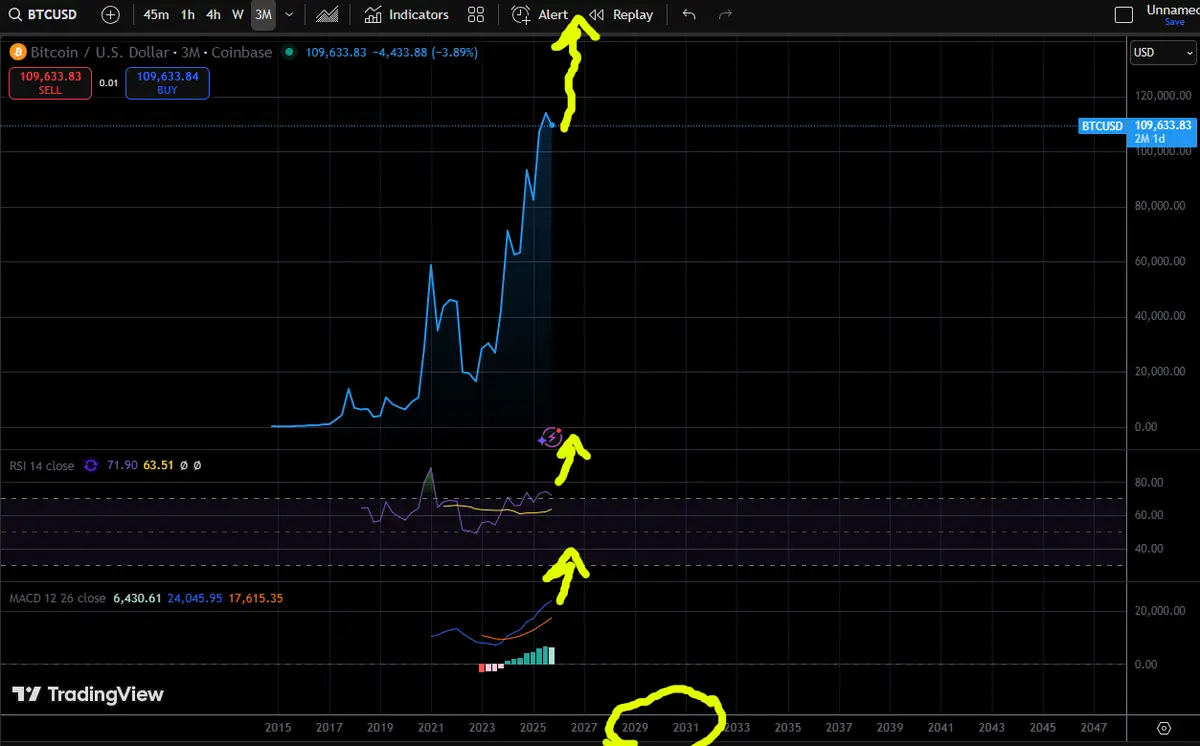Open the layout setup square icon
This screenshot has width=1200, height=746.
pyautogui.click(x=1125, y=15)
